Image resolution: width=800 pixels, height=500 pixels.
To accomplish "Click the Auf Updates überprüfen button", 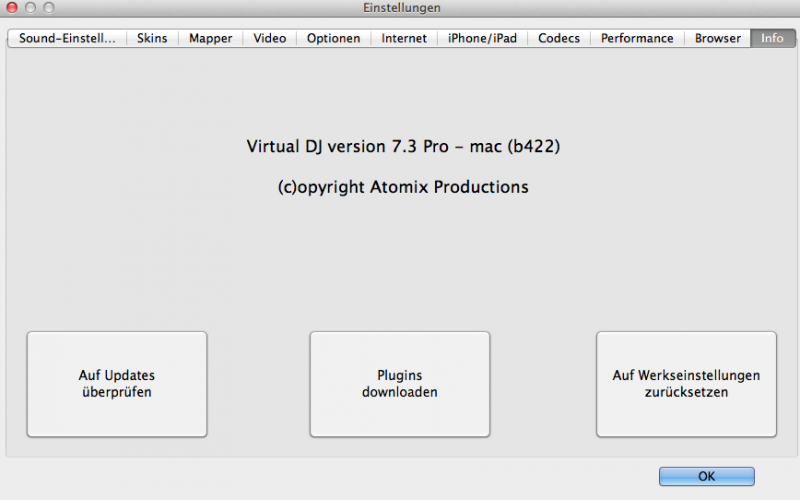I will [117, 384].
